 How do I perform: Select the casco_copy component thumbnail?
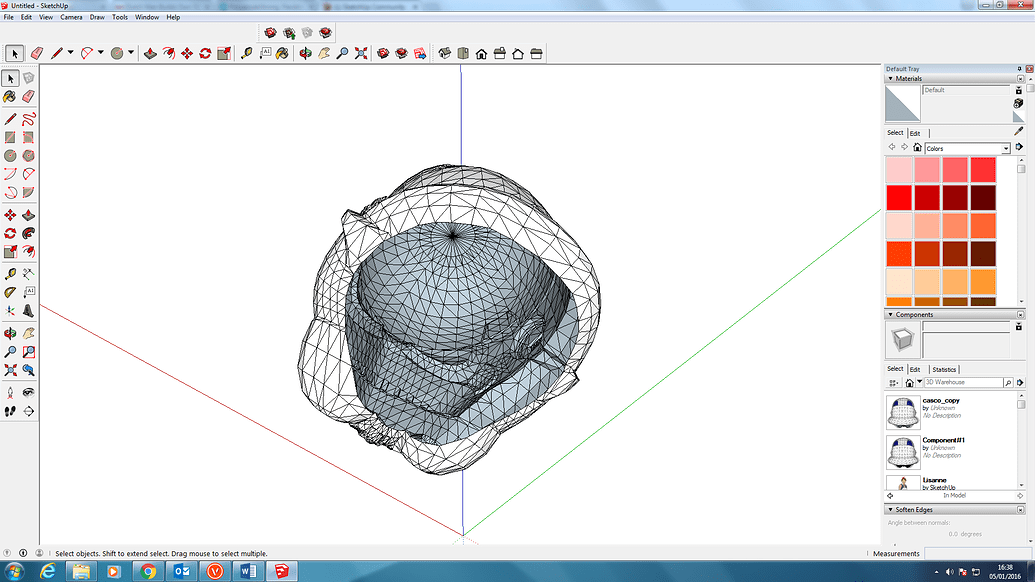click(903, 411)
